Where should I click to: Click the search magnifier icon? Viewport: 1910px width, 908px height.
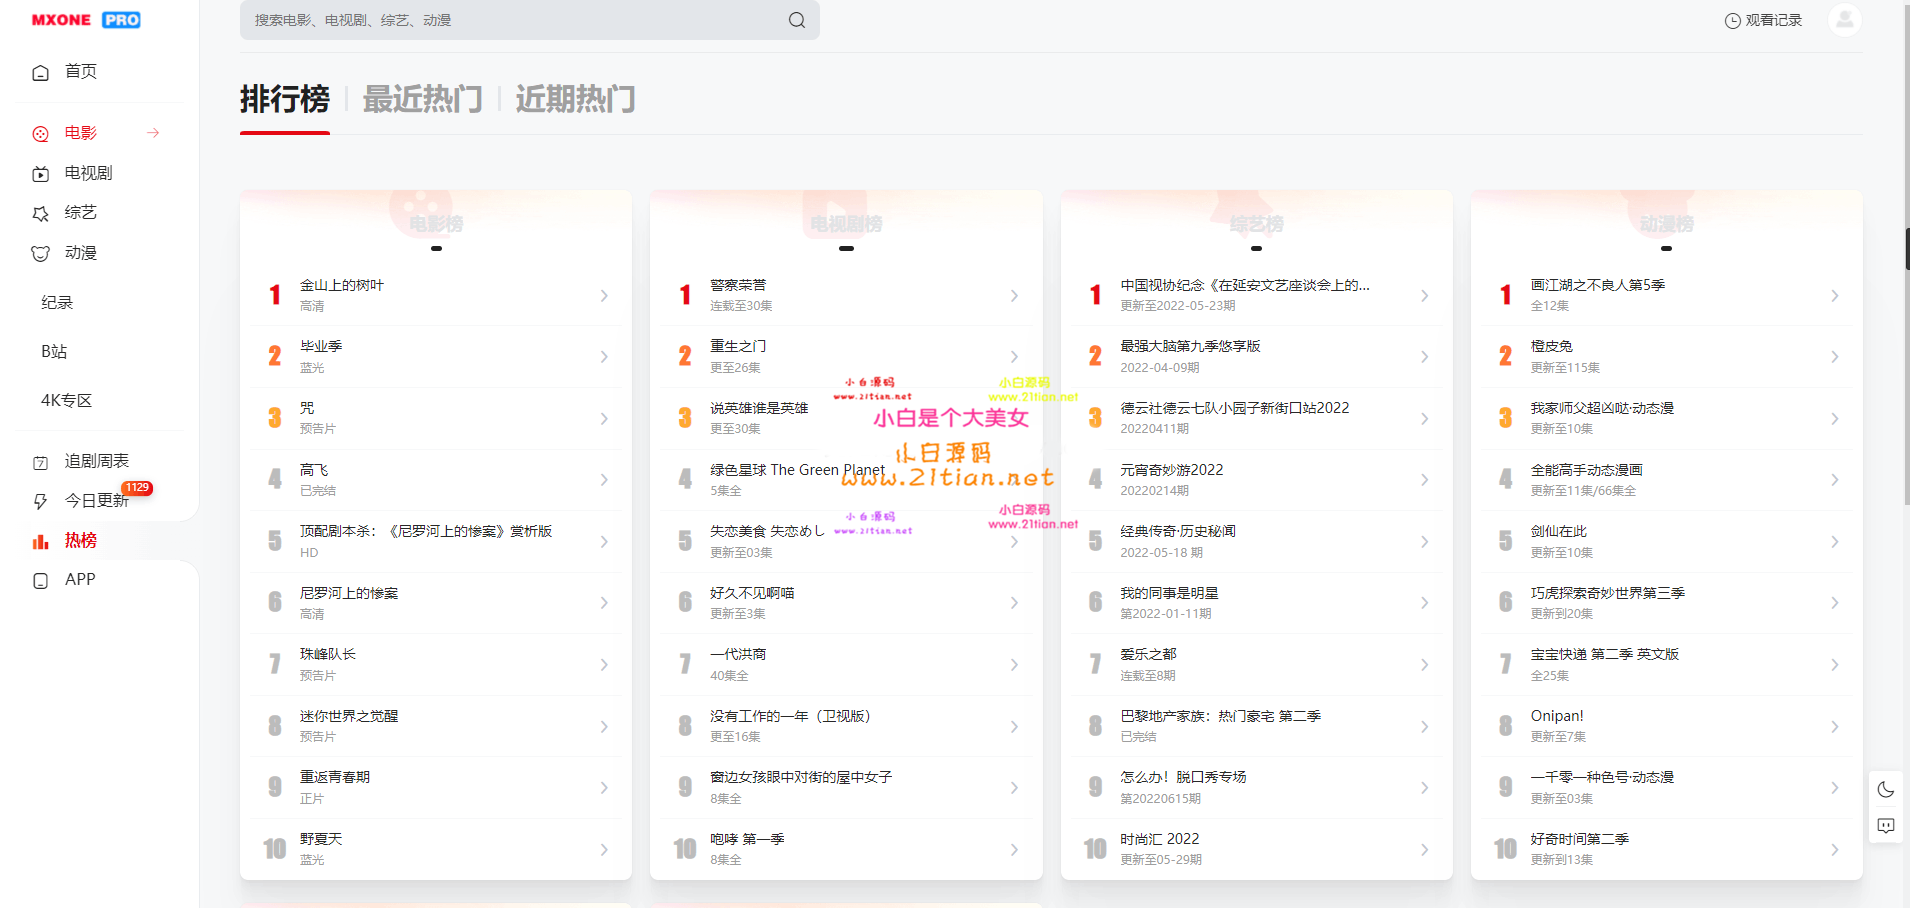(x=796, y=20)
